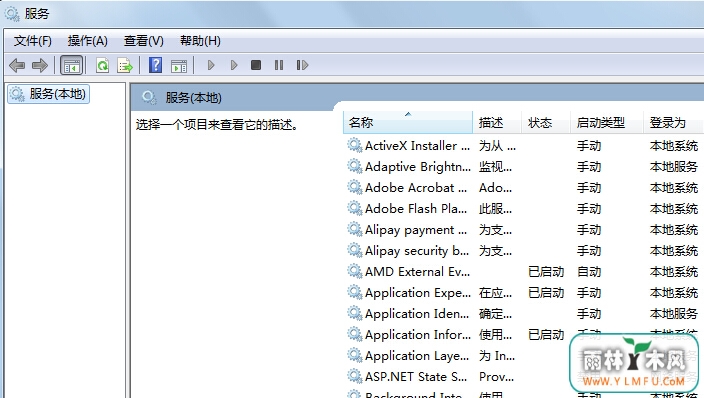The image size is (704, 398).
Task: Click the Pause service icon
Action: coord(279,65)
